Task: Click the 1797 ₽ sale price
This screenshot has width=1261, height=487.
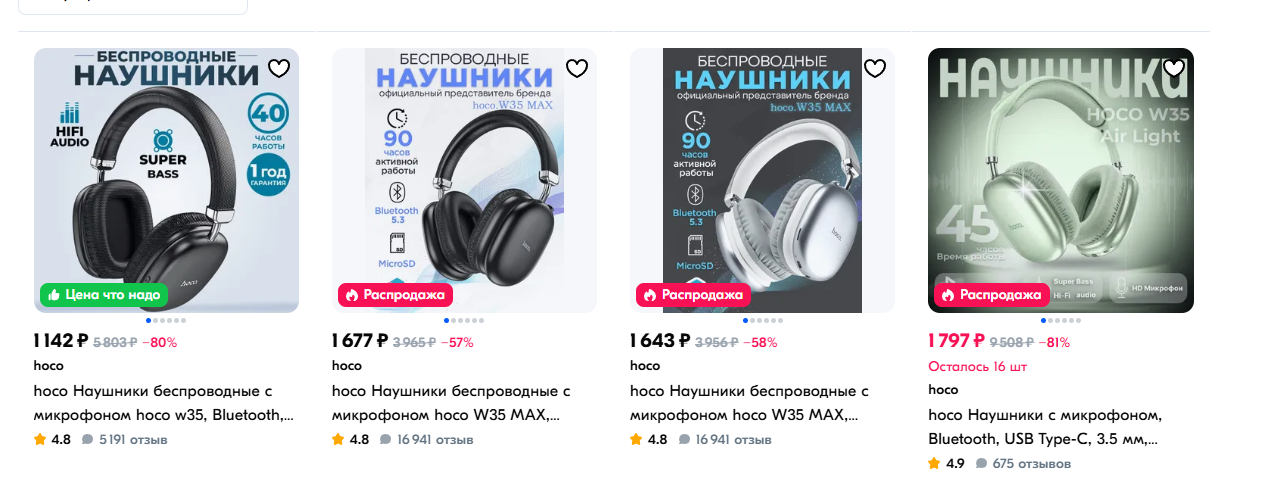Action: pos(956,341)
